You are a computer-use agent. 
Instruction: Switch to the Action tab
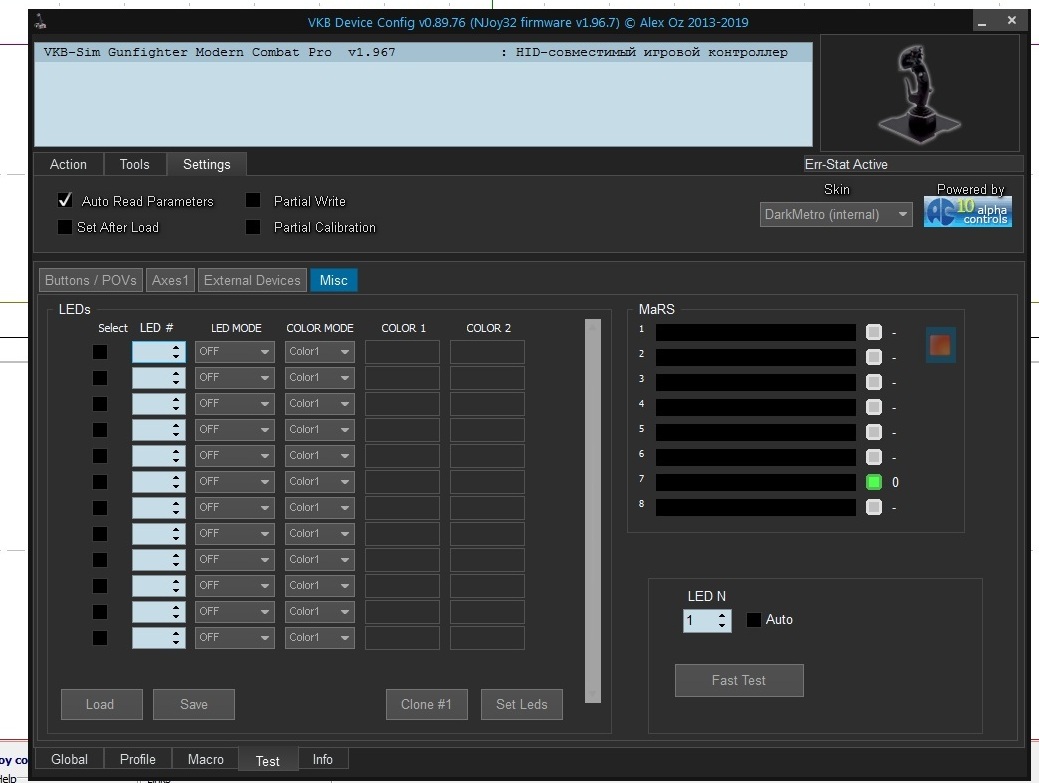pyautogui.click(x=68, y=164)
